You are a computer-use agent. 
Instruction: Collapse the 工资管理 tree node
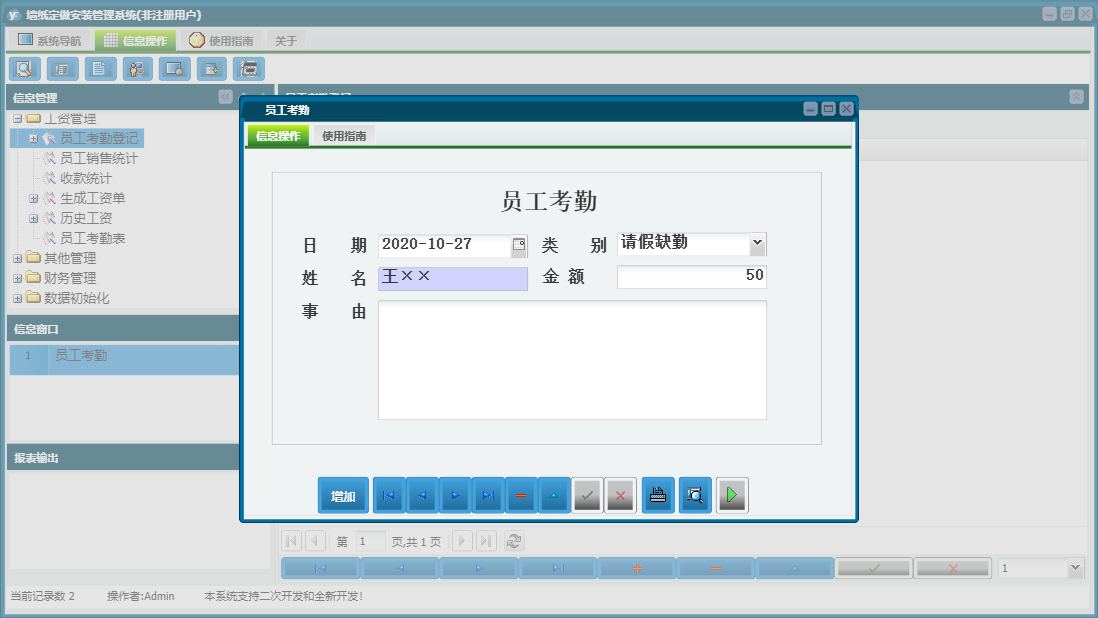point(18,119)
